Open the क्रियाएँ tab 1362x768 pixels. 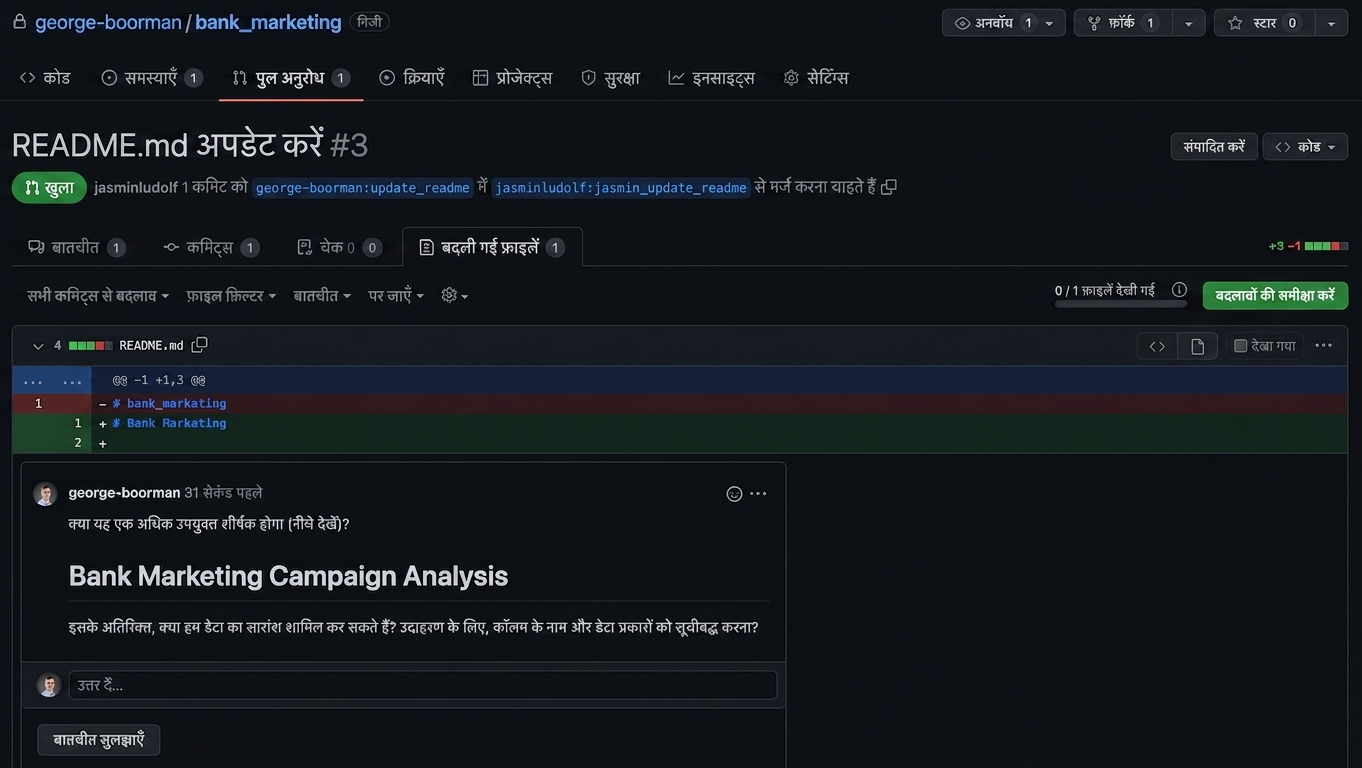412,78
